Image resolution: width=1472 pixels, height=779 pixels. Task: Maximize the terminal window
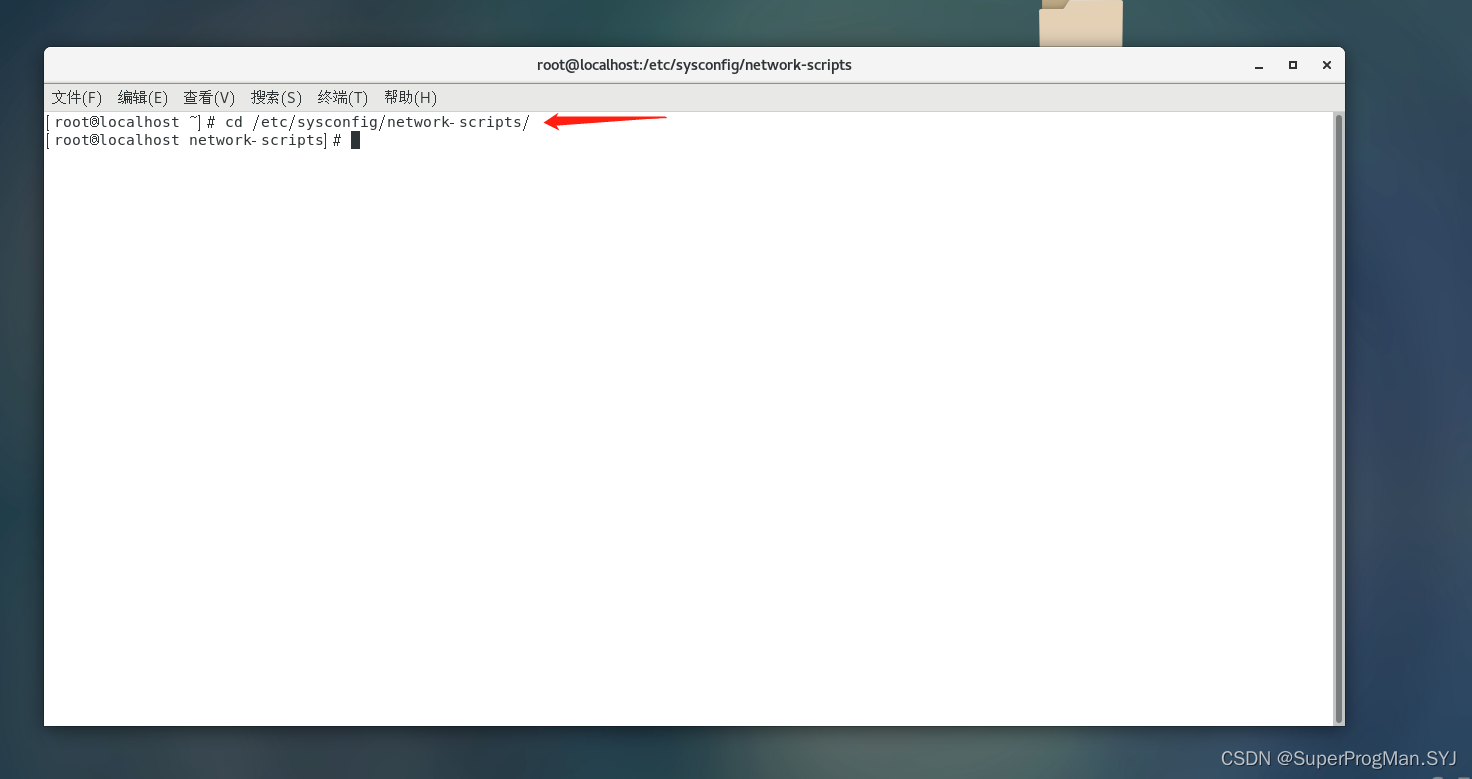1293,65
